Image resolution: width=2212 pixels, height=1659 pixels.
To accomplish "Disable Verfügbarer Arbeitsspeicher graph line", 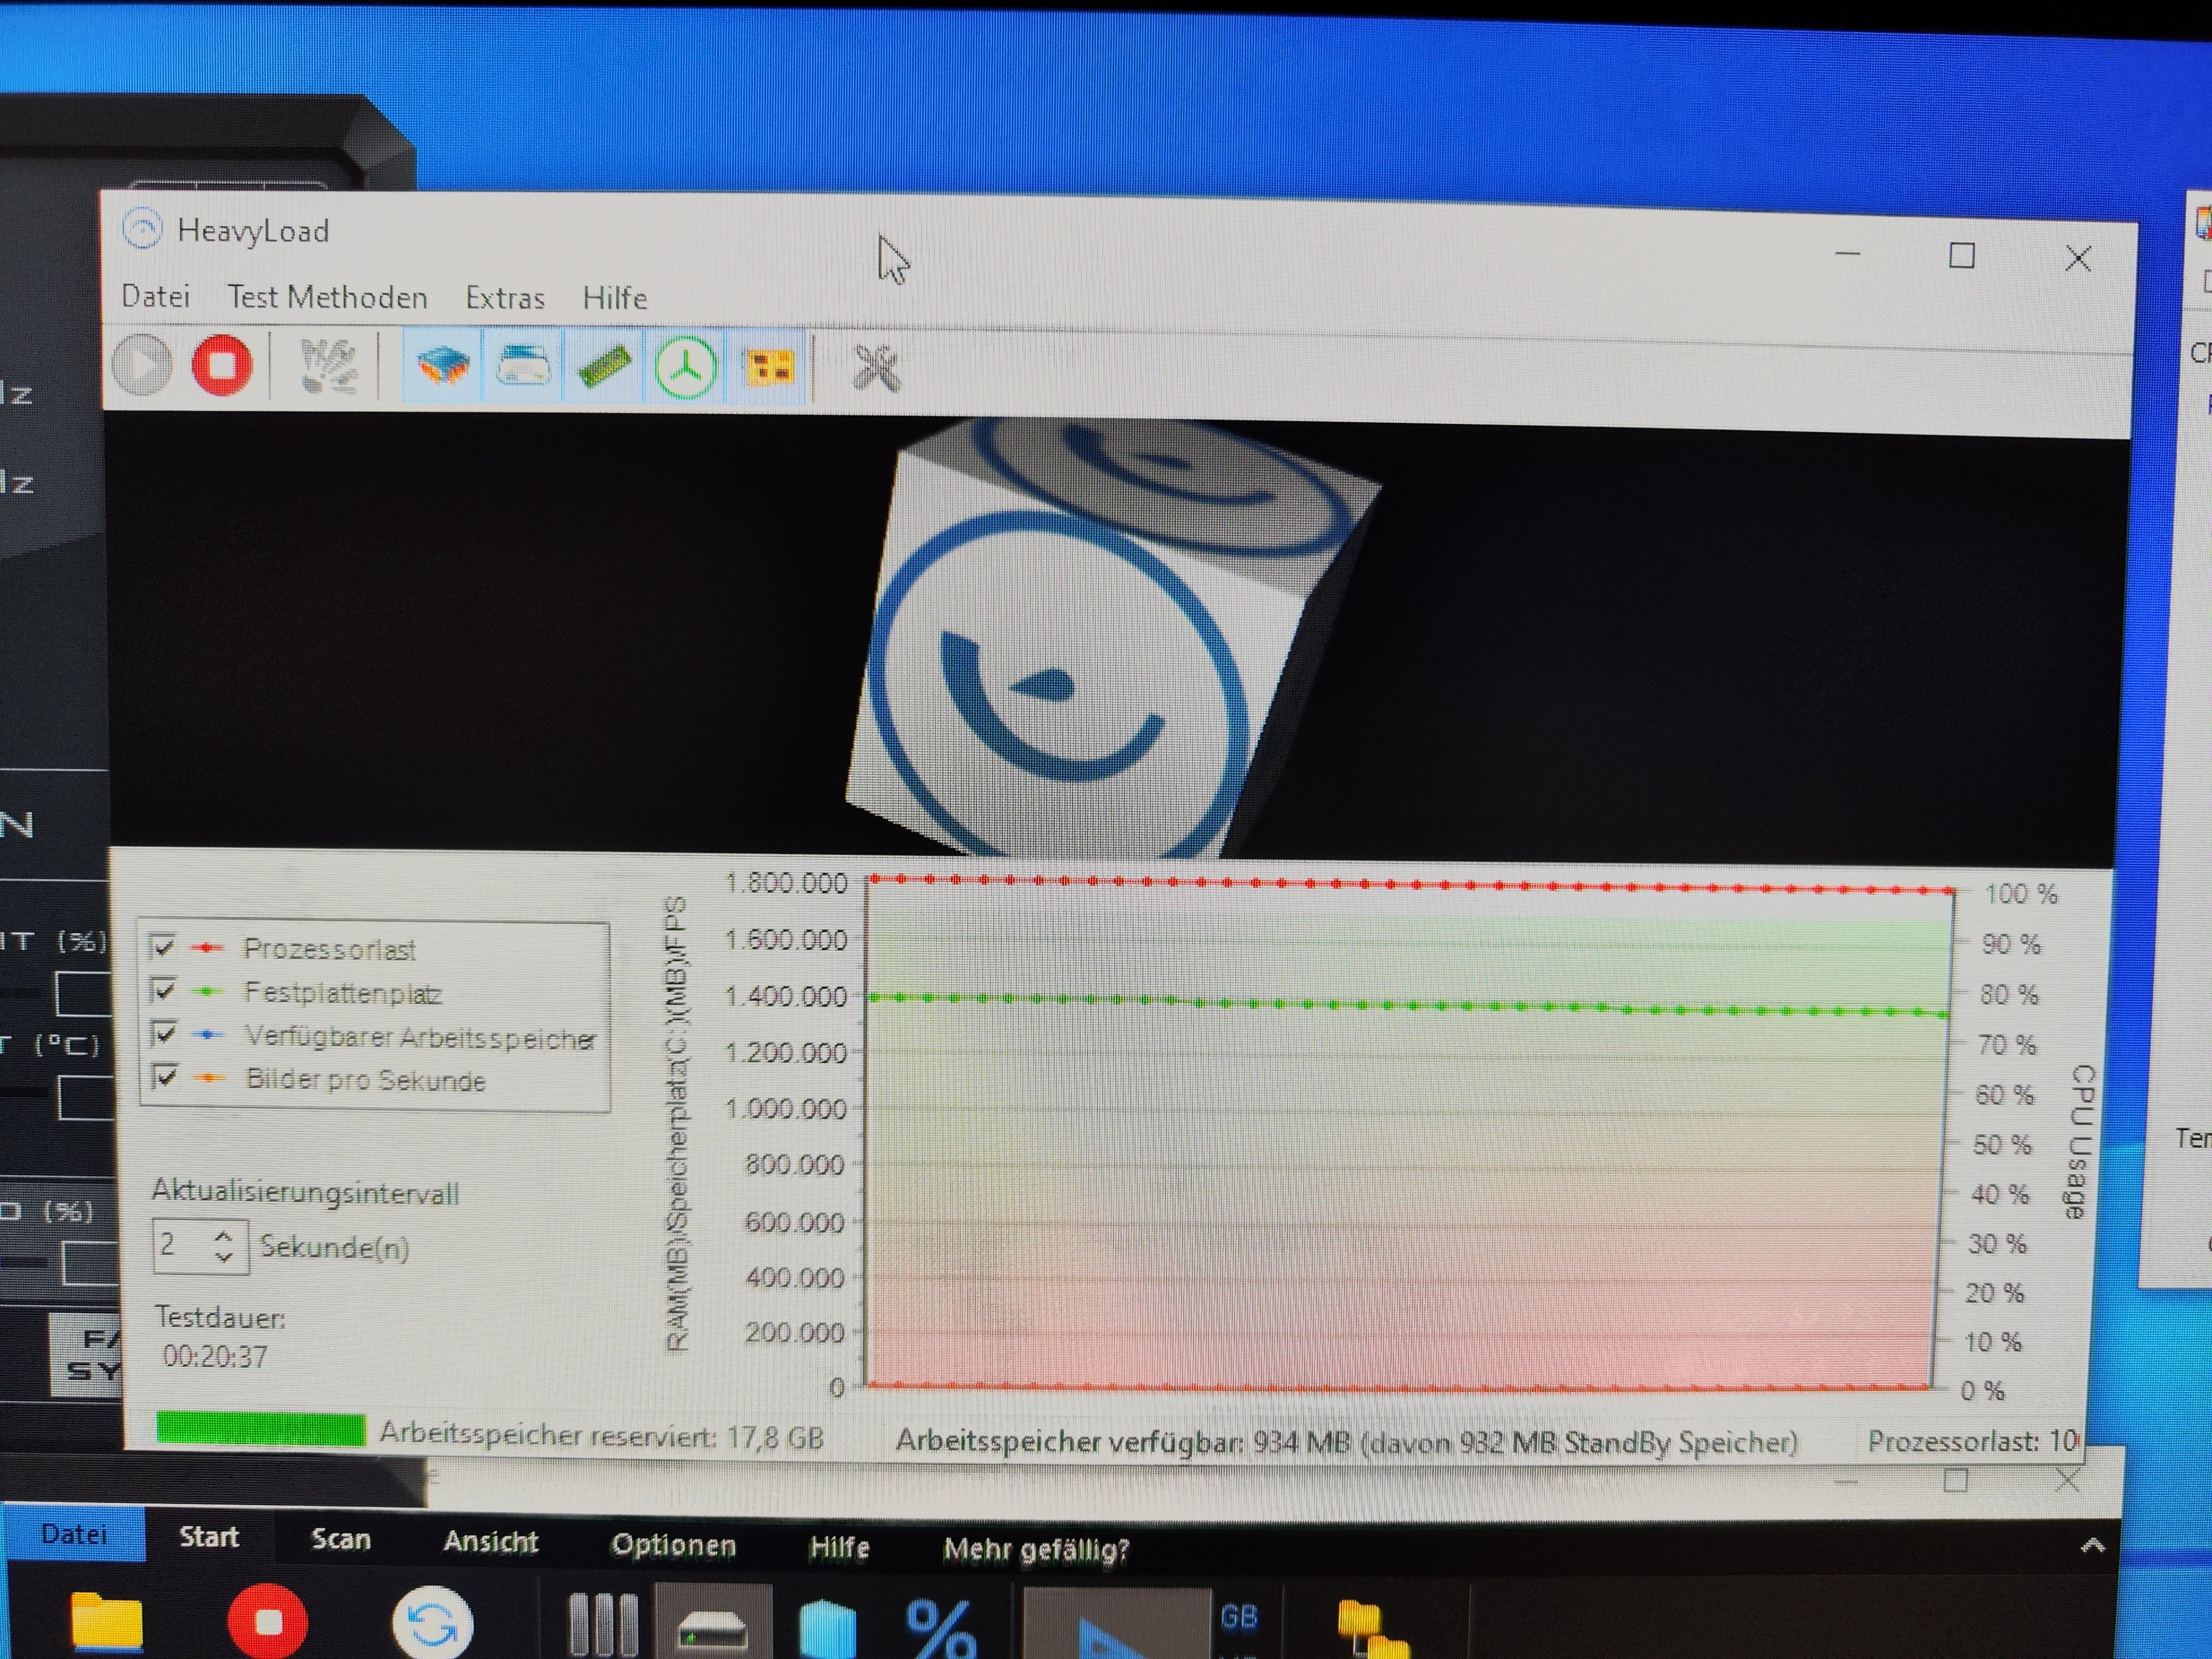I will pos(164,1032).
